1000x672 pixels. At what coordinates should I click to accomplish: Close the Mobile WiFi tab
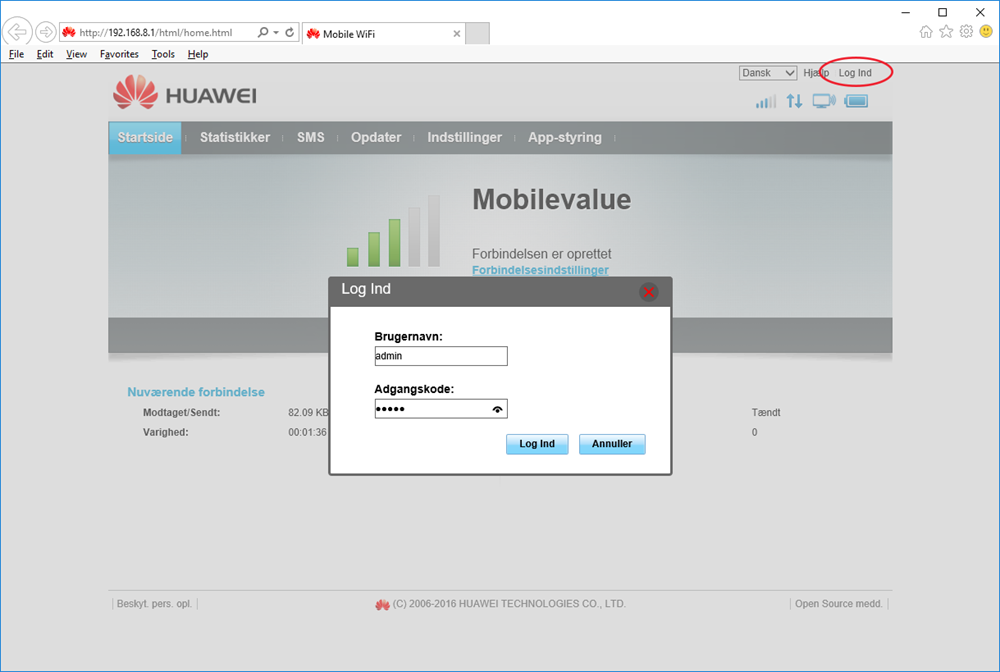point(457,34)
